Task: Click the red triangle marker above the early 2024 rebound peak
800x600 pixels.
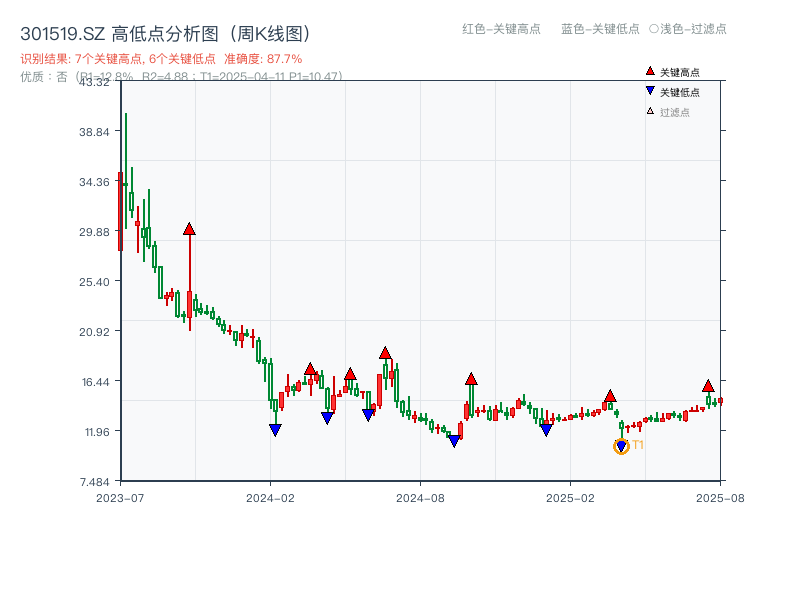Action: 310,371
